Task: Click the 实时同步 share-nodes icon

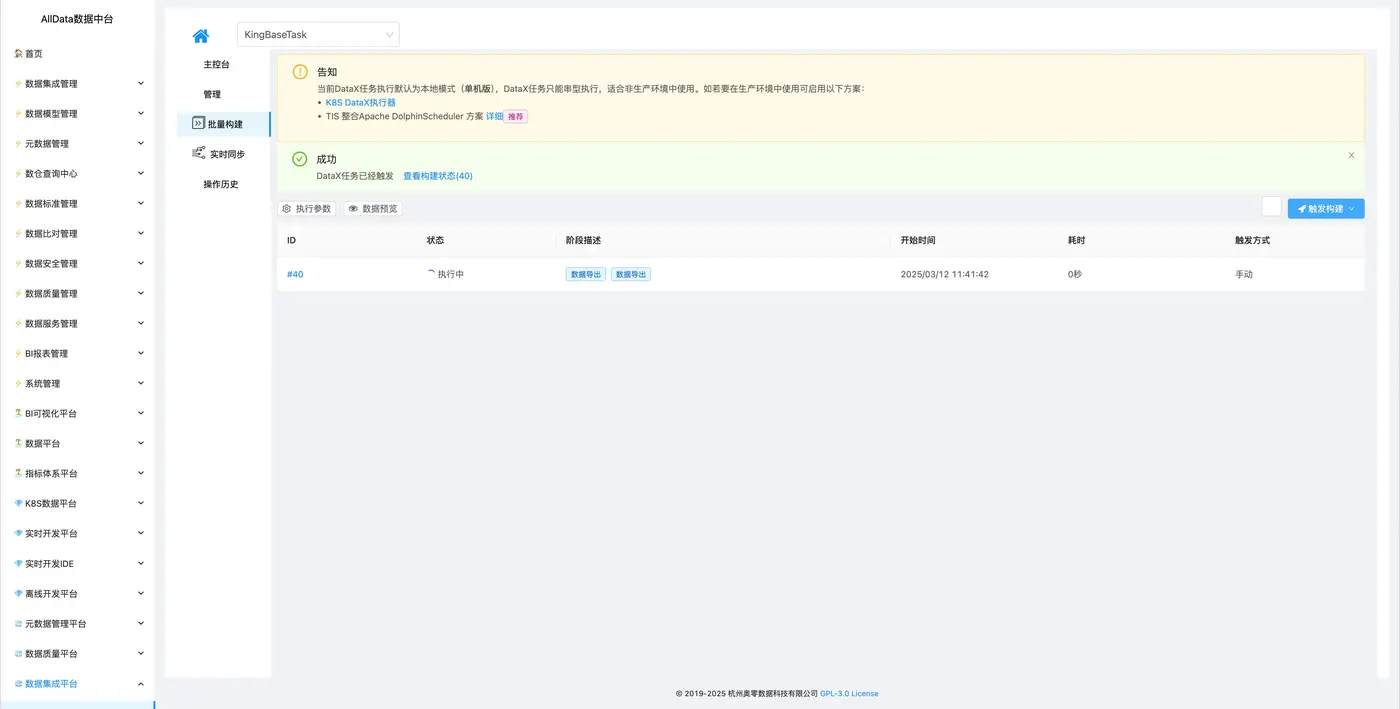Action: pyautogui.click(x=199, y=154)
